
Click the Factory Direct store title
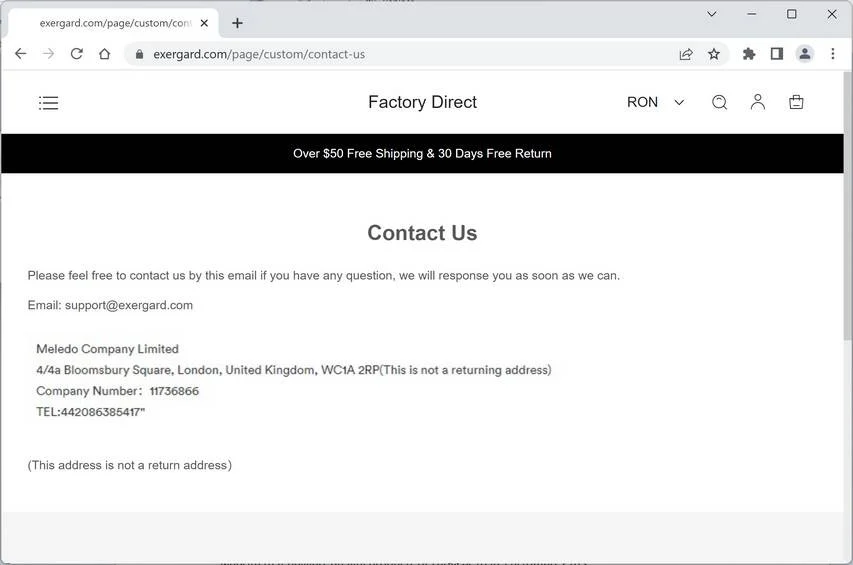[422, 102]
